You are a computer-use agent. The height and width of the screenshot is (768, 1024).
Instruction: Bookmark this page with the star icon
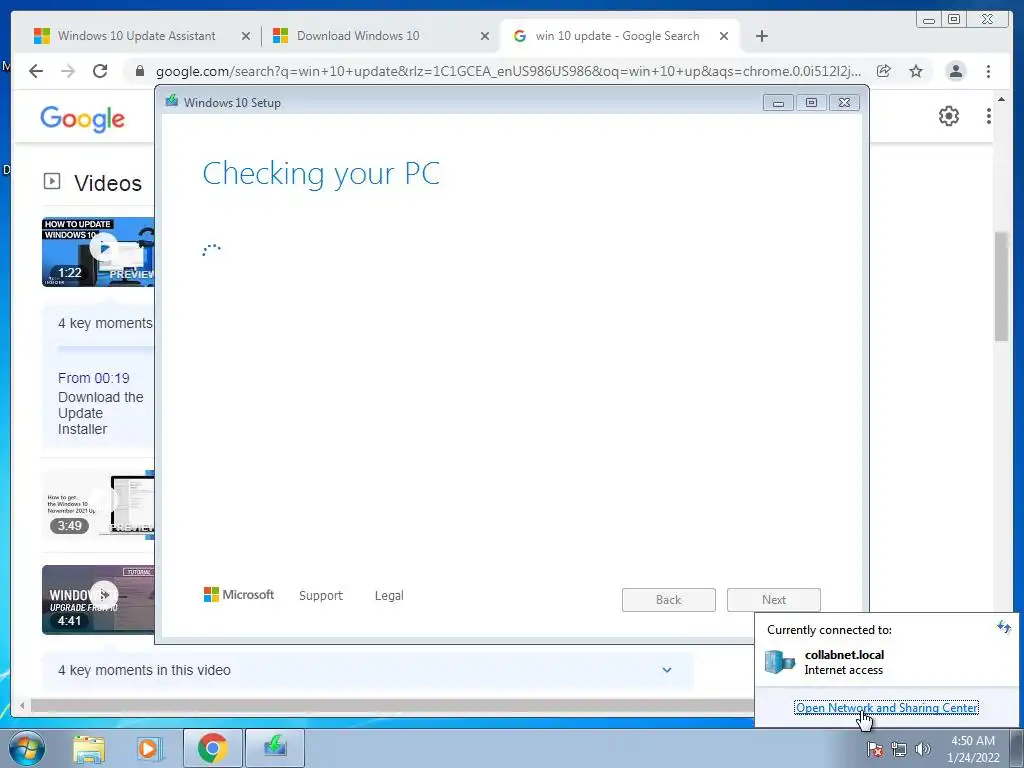916,71
